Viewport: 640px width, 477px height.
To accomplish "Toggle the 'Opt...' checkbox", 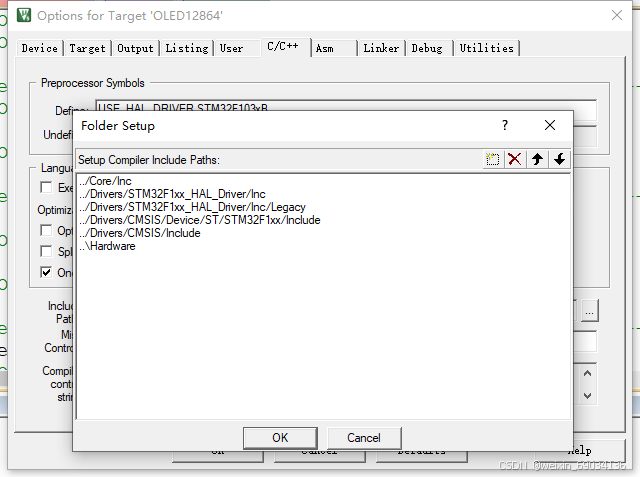I will 46,230.
